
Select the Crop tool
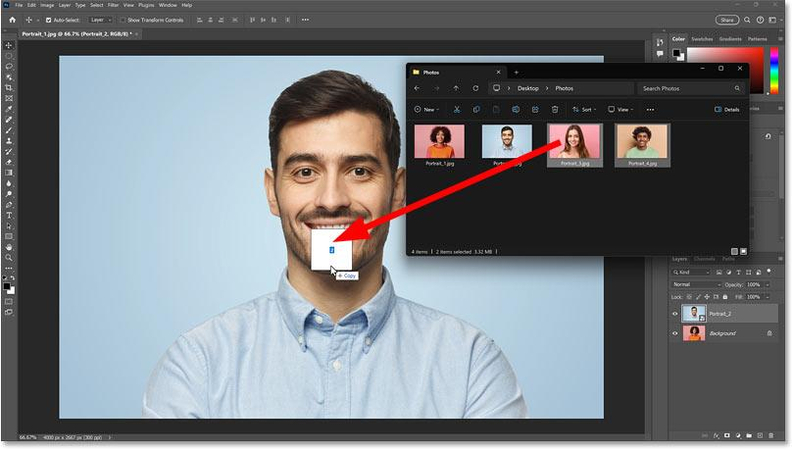point(9,88)
